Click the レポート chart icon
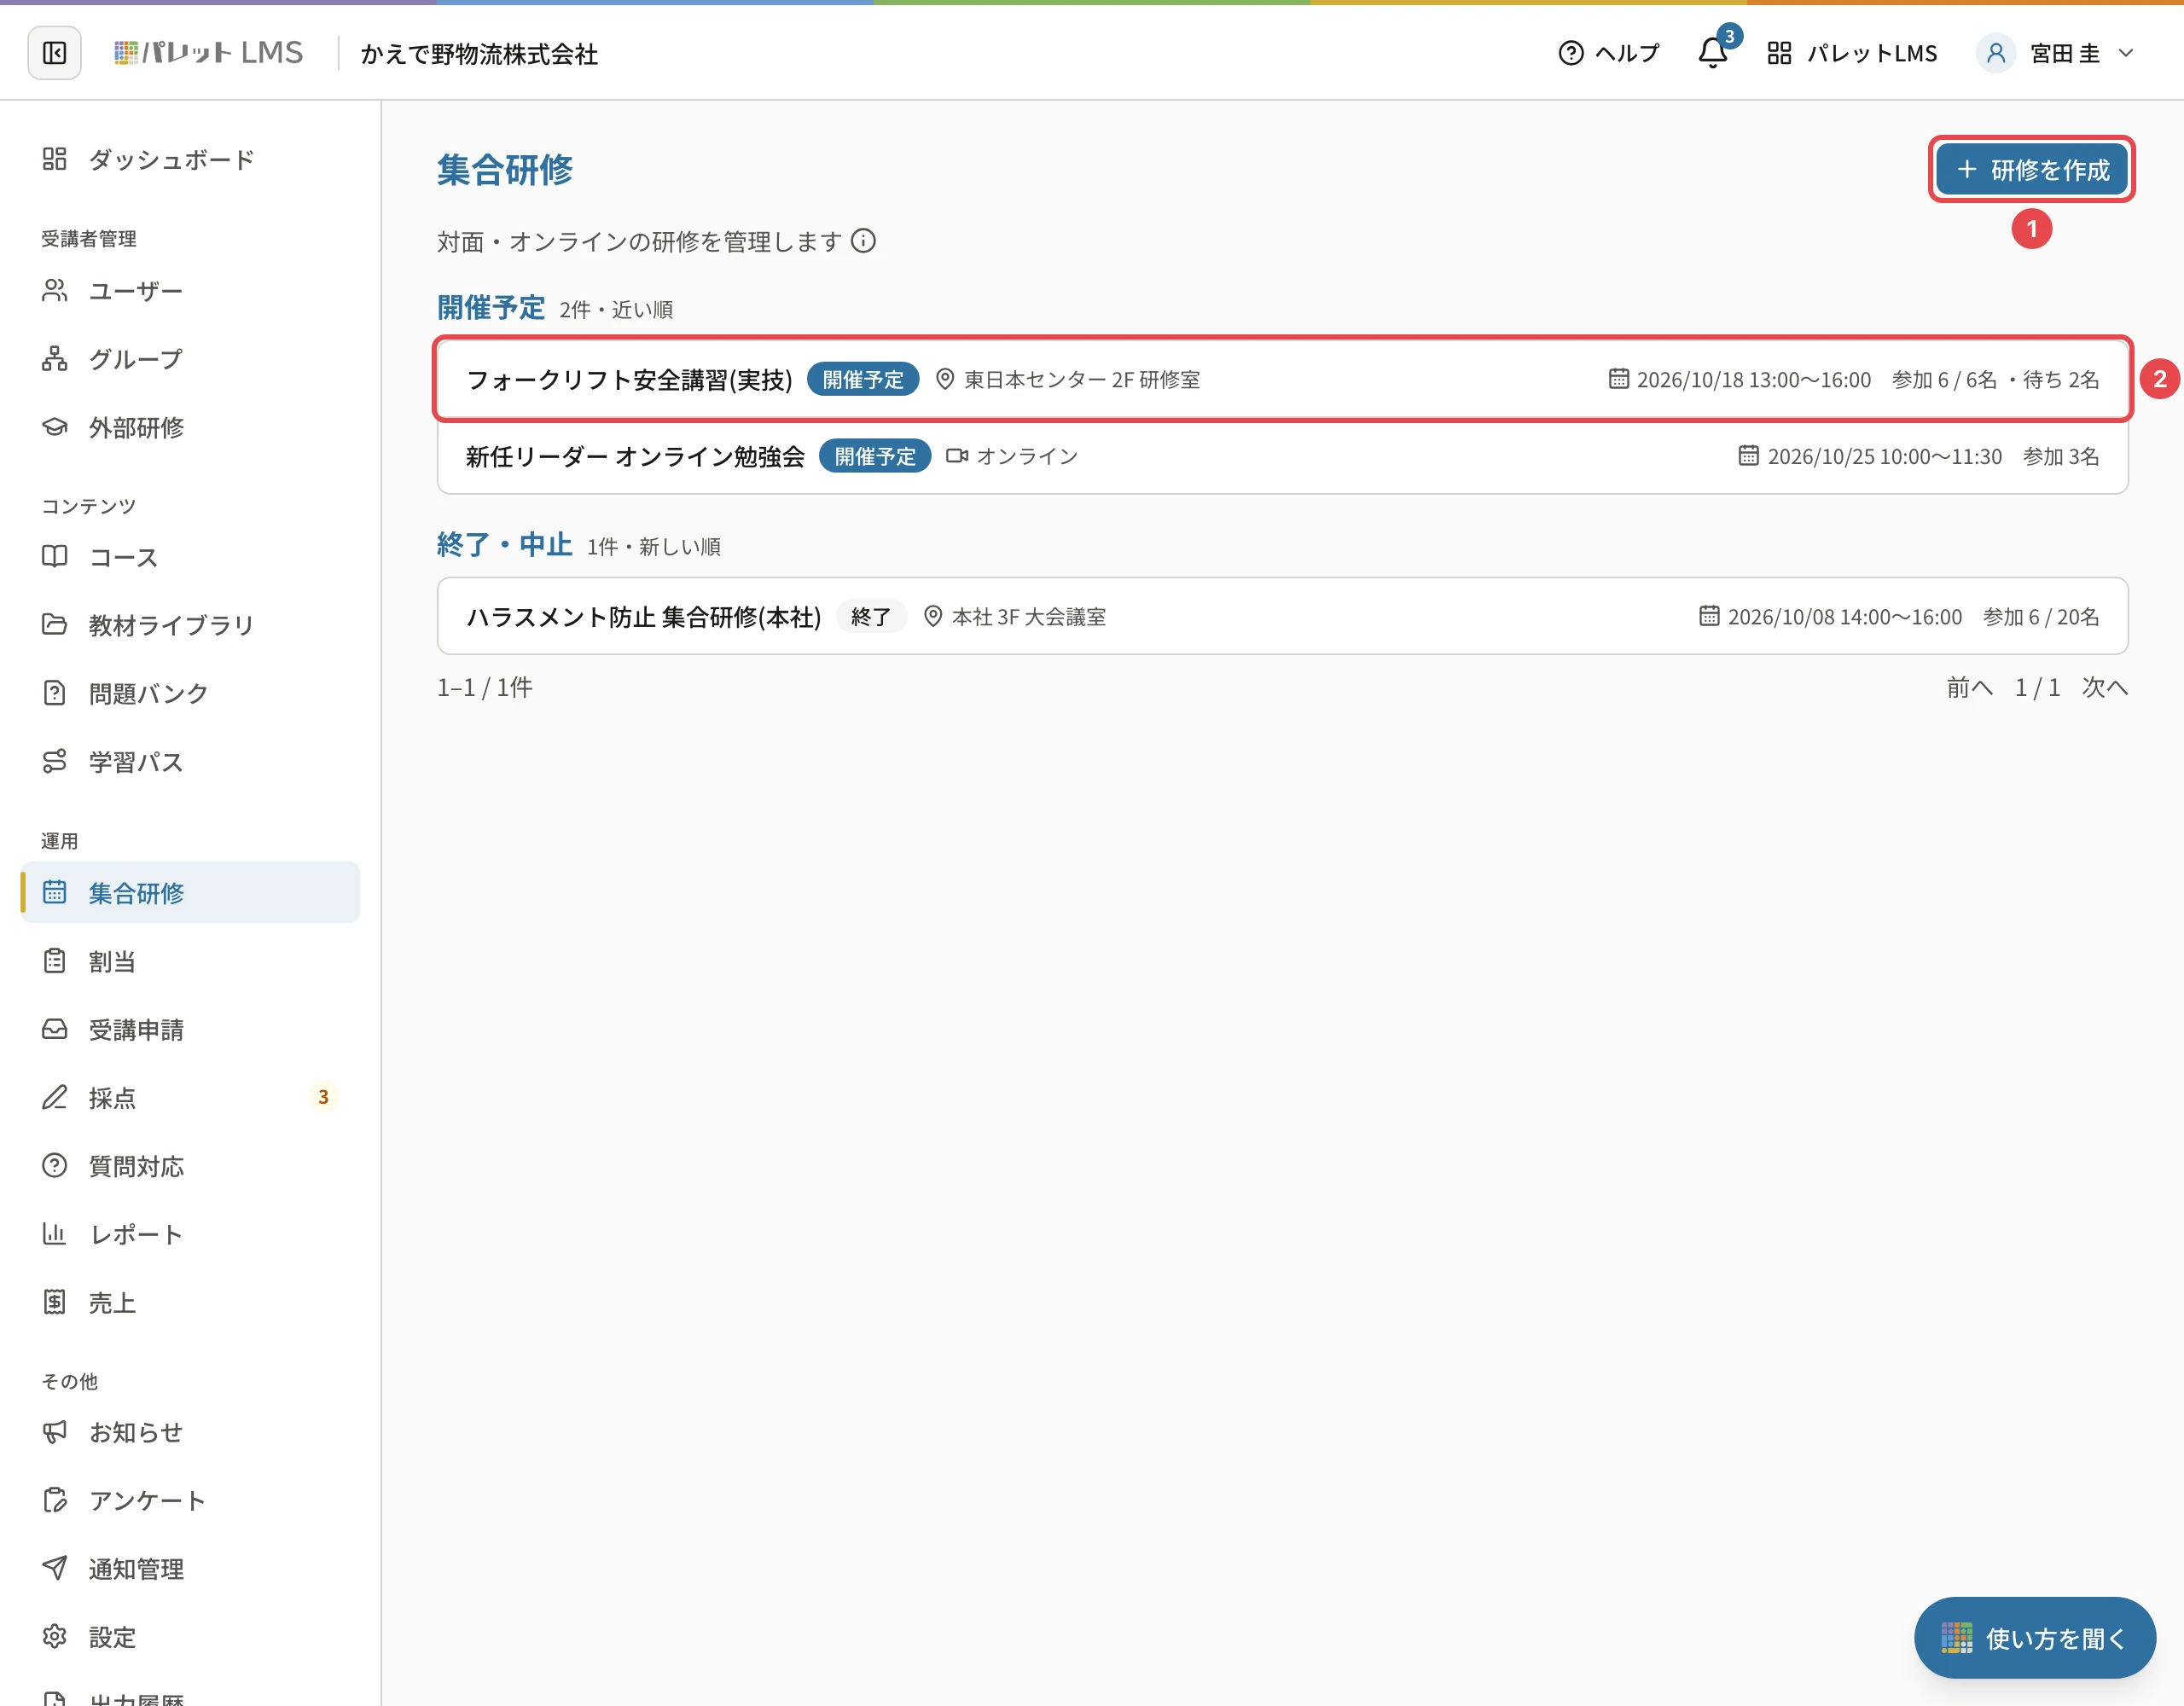Screen dimensions: 2184x1706 click(55, 1234)
